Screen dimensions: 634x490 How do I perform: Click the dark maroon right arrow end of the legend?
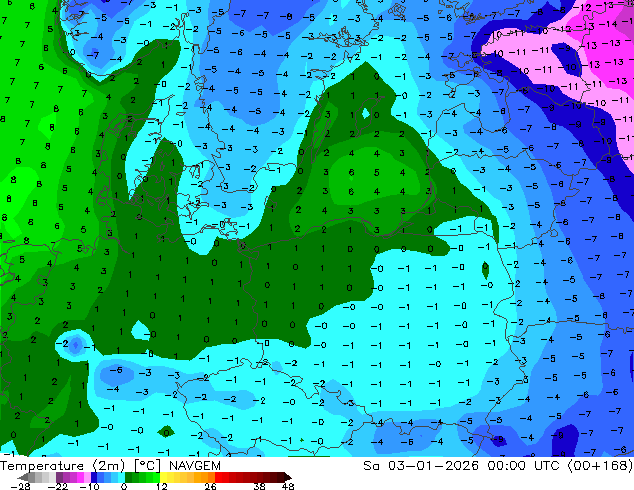287,477
